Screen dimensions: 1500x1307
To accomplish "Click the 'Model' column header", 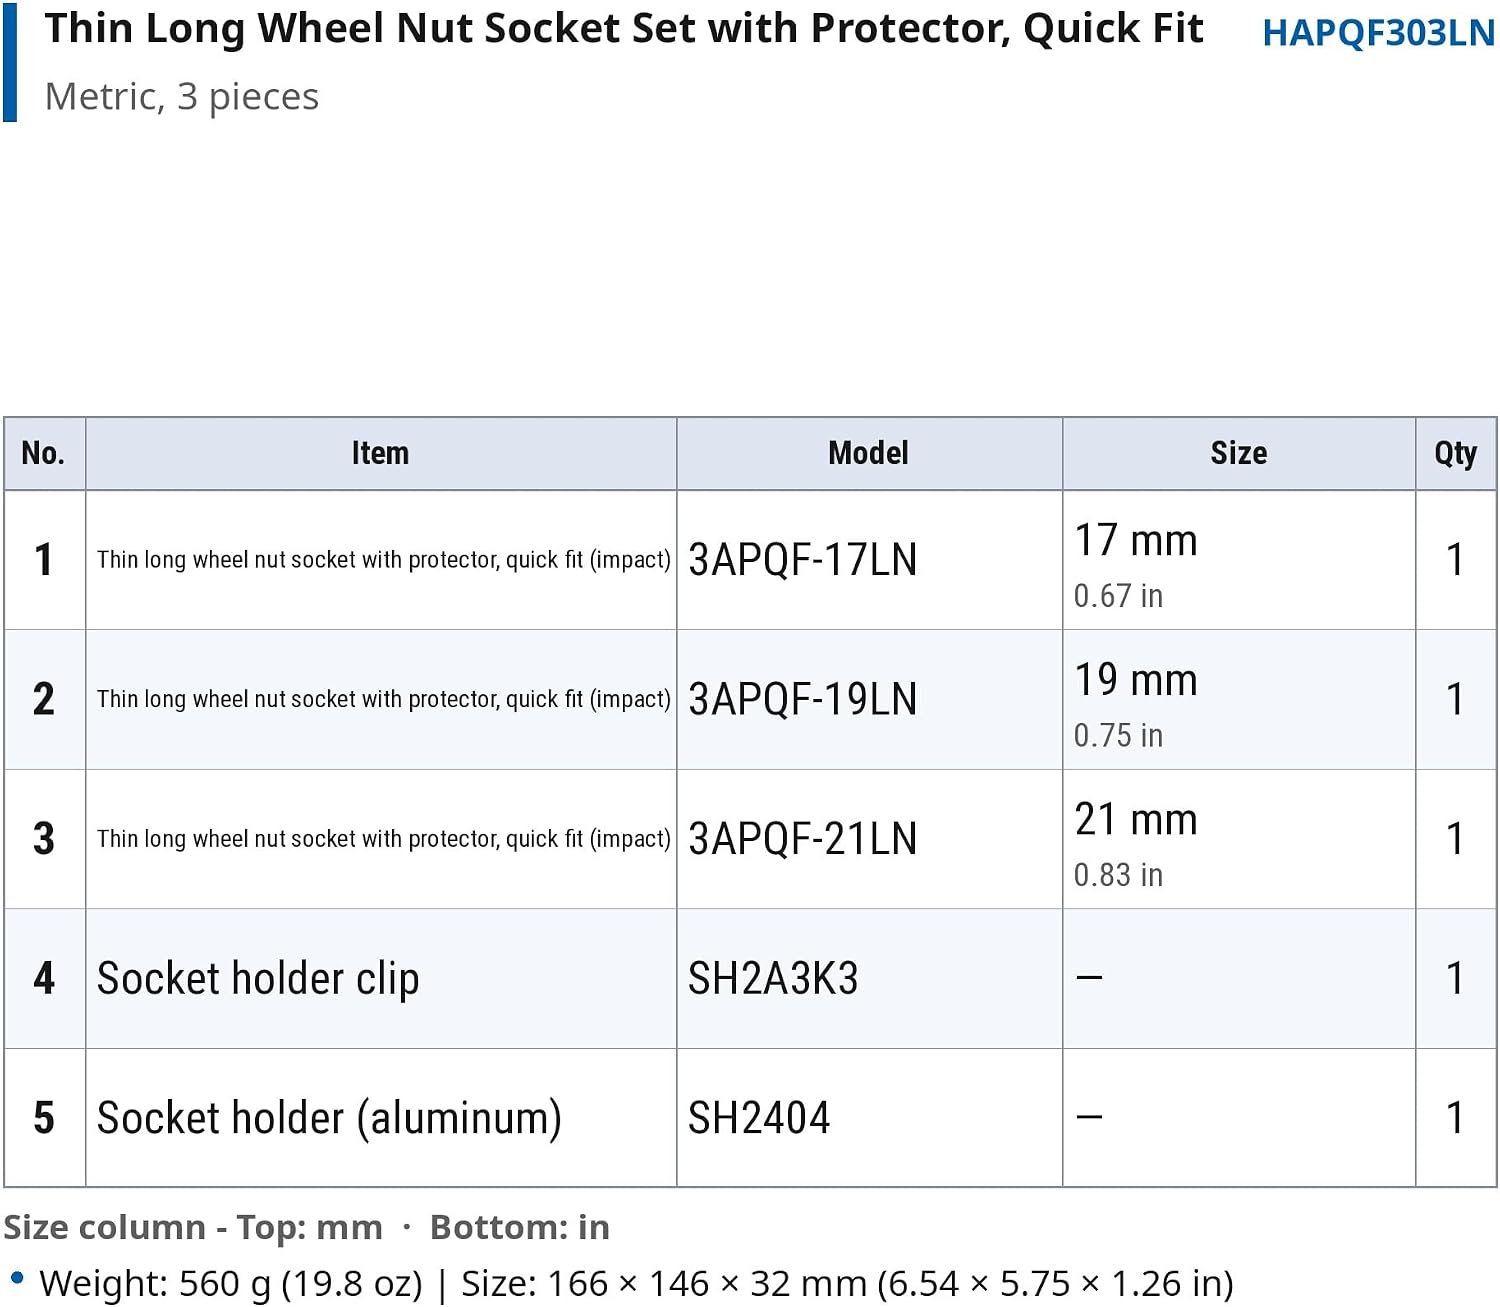I will pos(869,453).
